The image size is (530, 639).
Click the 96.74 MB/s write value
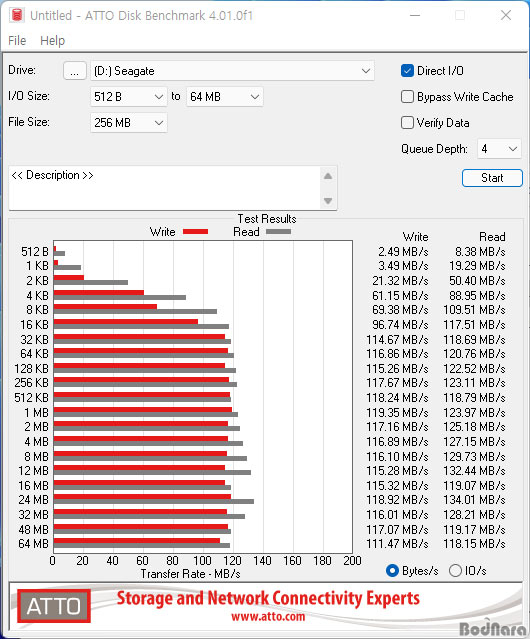400,325
